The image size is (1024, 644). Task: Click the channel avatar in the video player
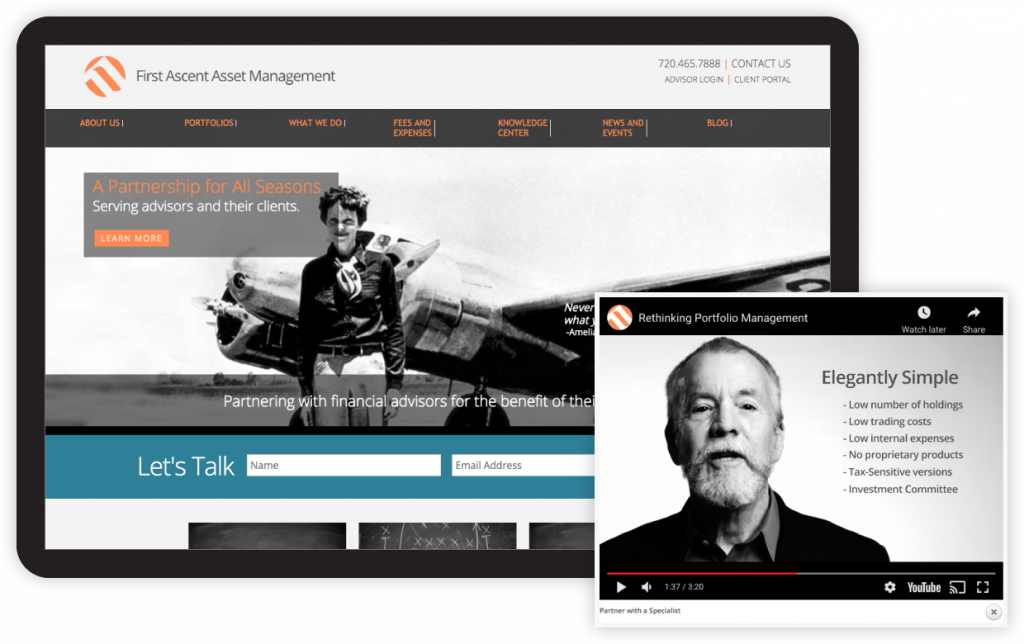point(619,317)
